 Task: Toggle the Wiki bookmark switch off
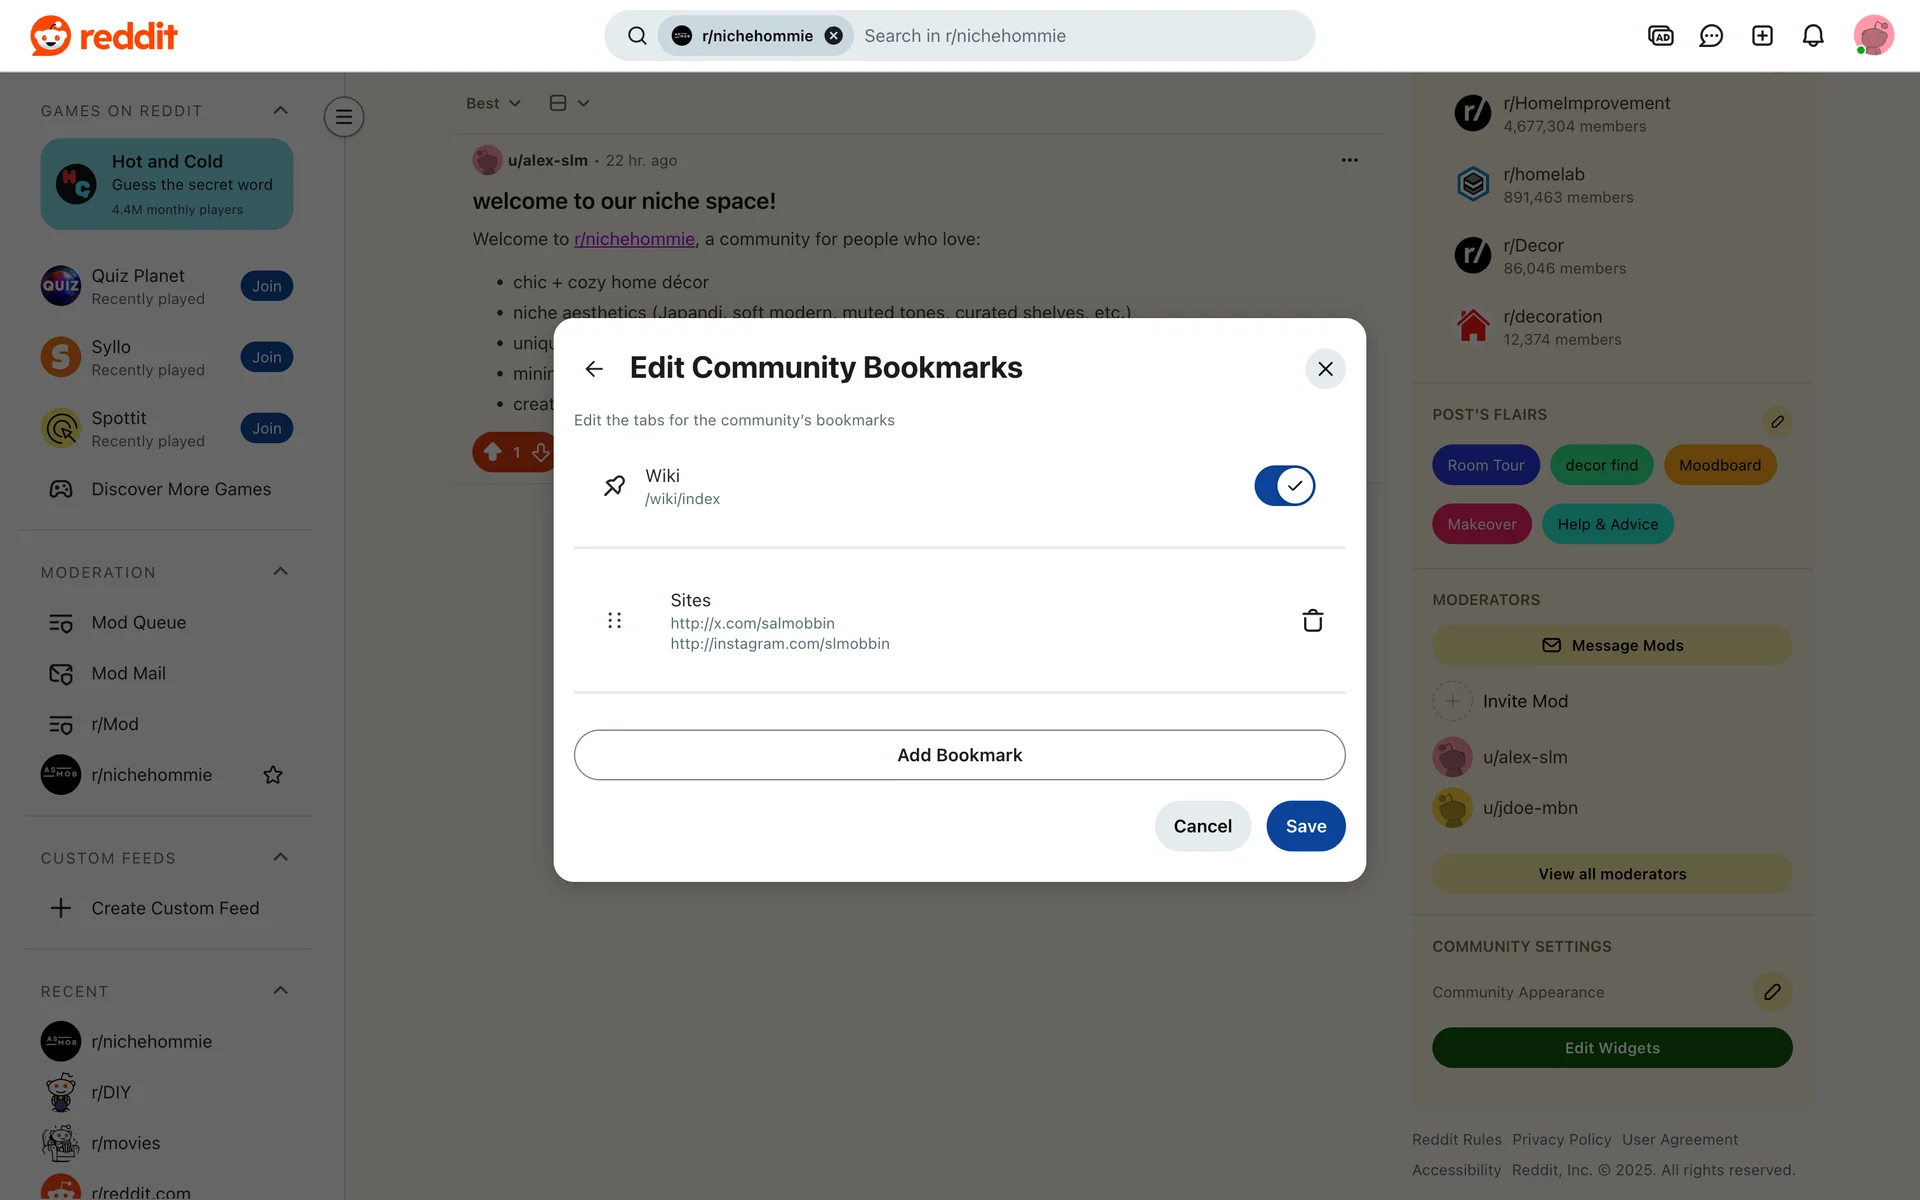point(1284,486)
